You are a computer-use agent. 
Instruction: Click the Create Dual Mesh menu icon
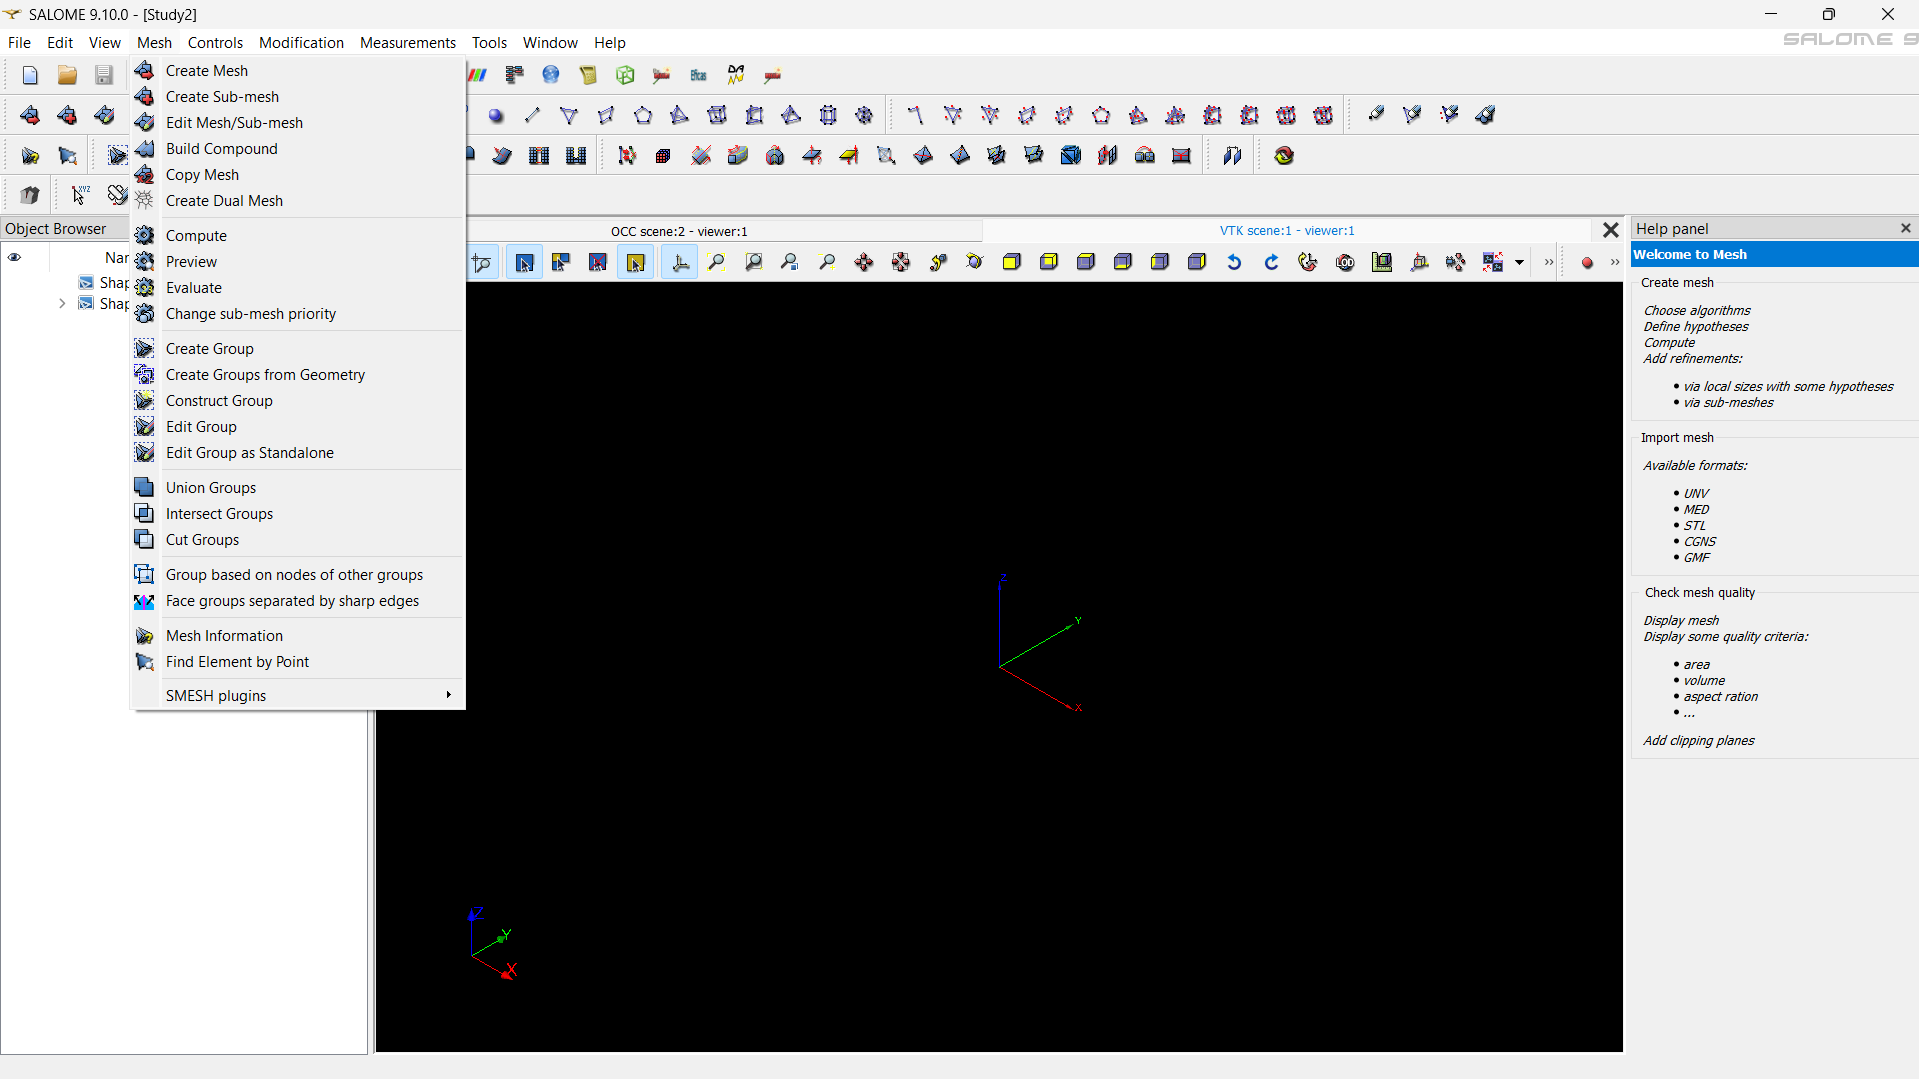click(145, 201)
